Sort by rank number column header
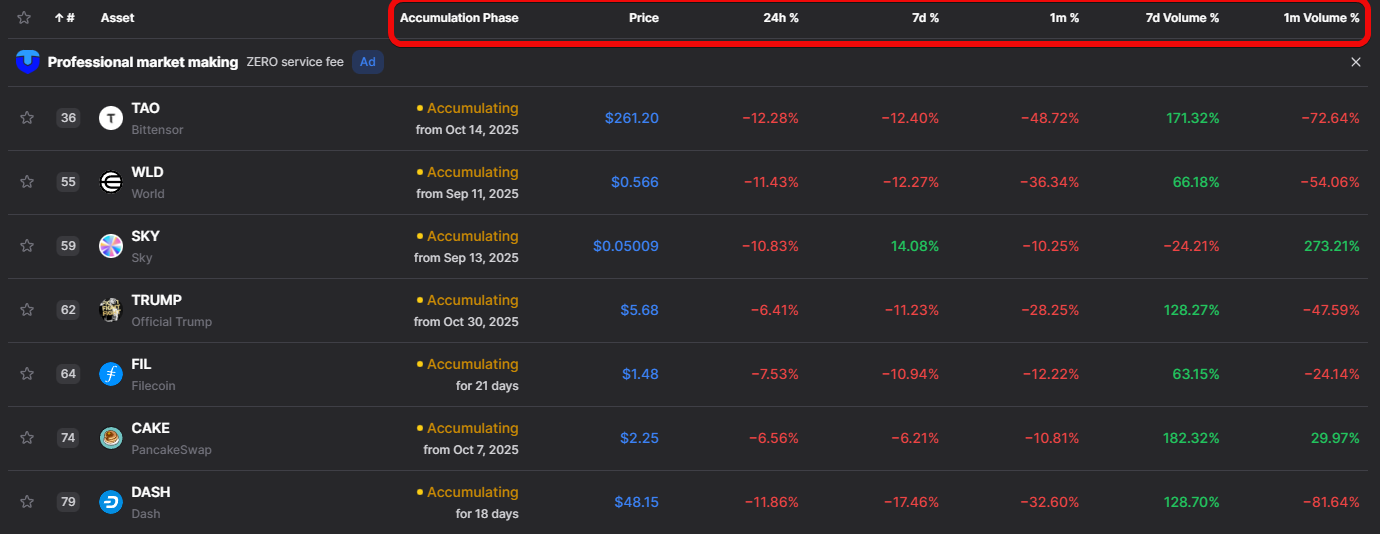This screenshot has width=1380, height=534. pyautogui.click(x=65, y=18)
